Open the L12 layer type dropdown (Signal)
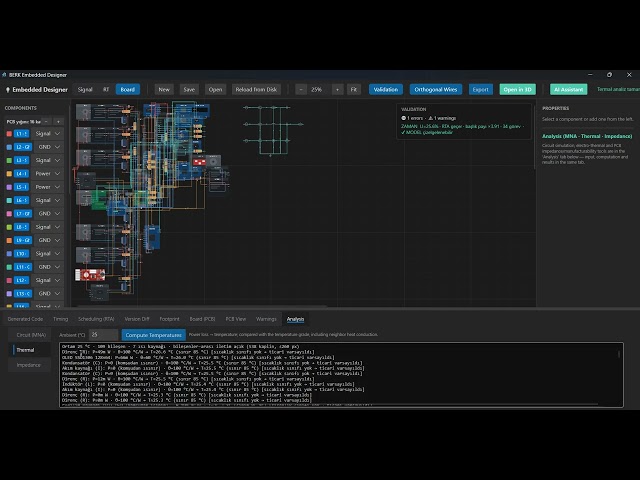The image size is (640, 480). click(x=48, y=280)
